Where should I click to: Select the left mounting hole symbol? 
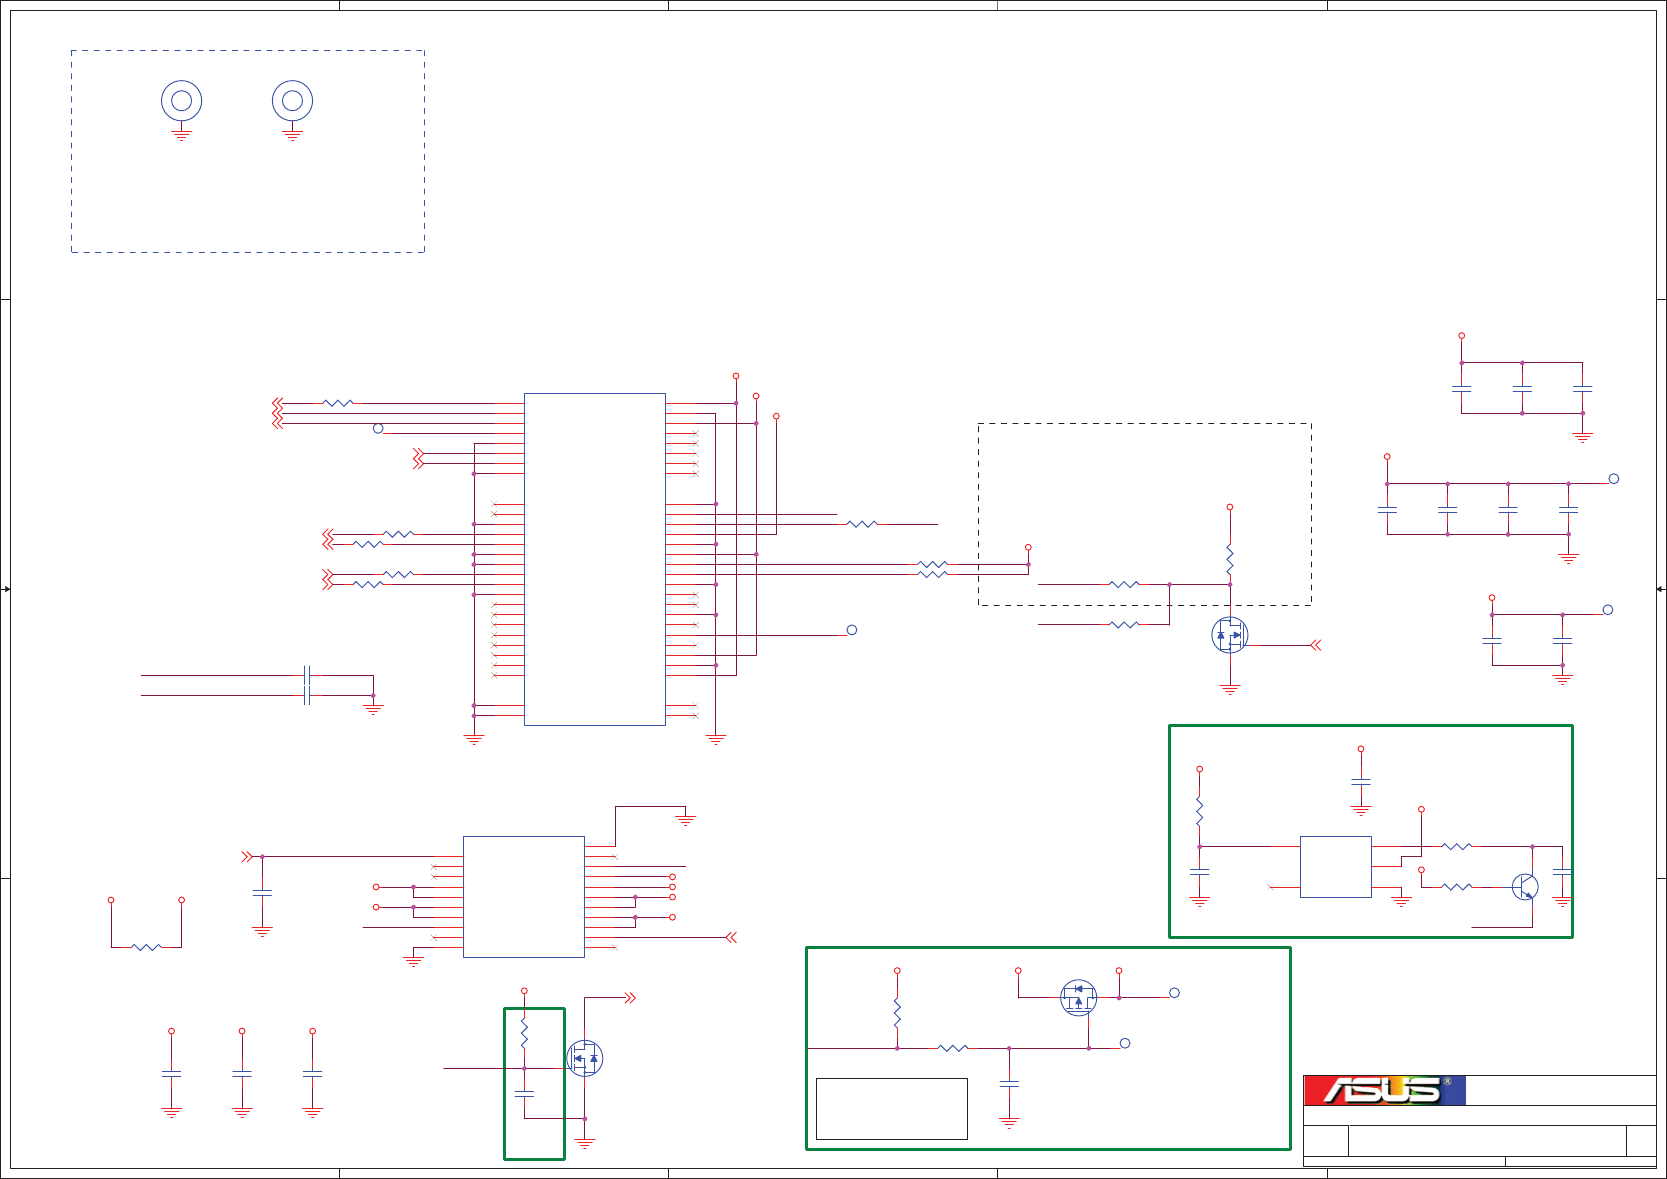(x=182, y=101)
